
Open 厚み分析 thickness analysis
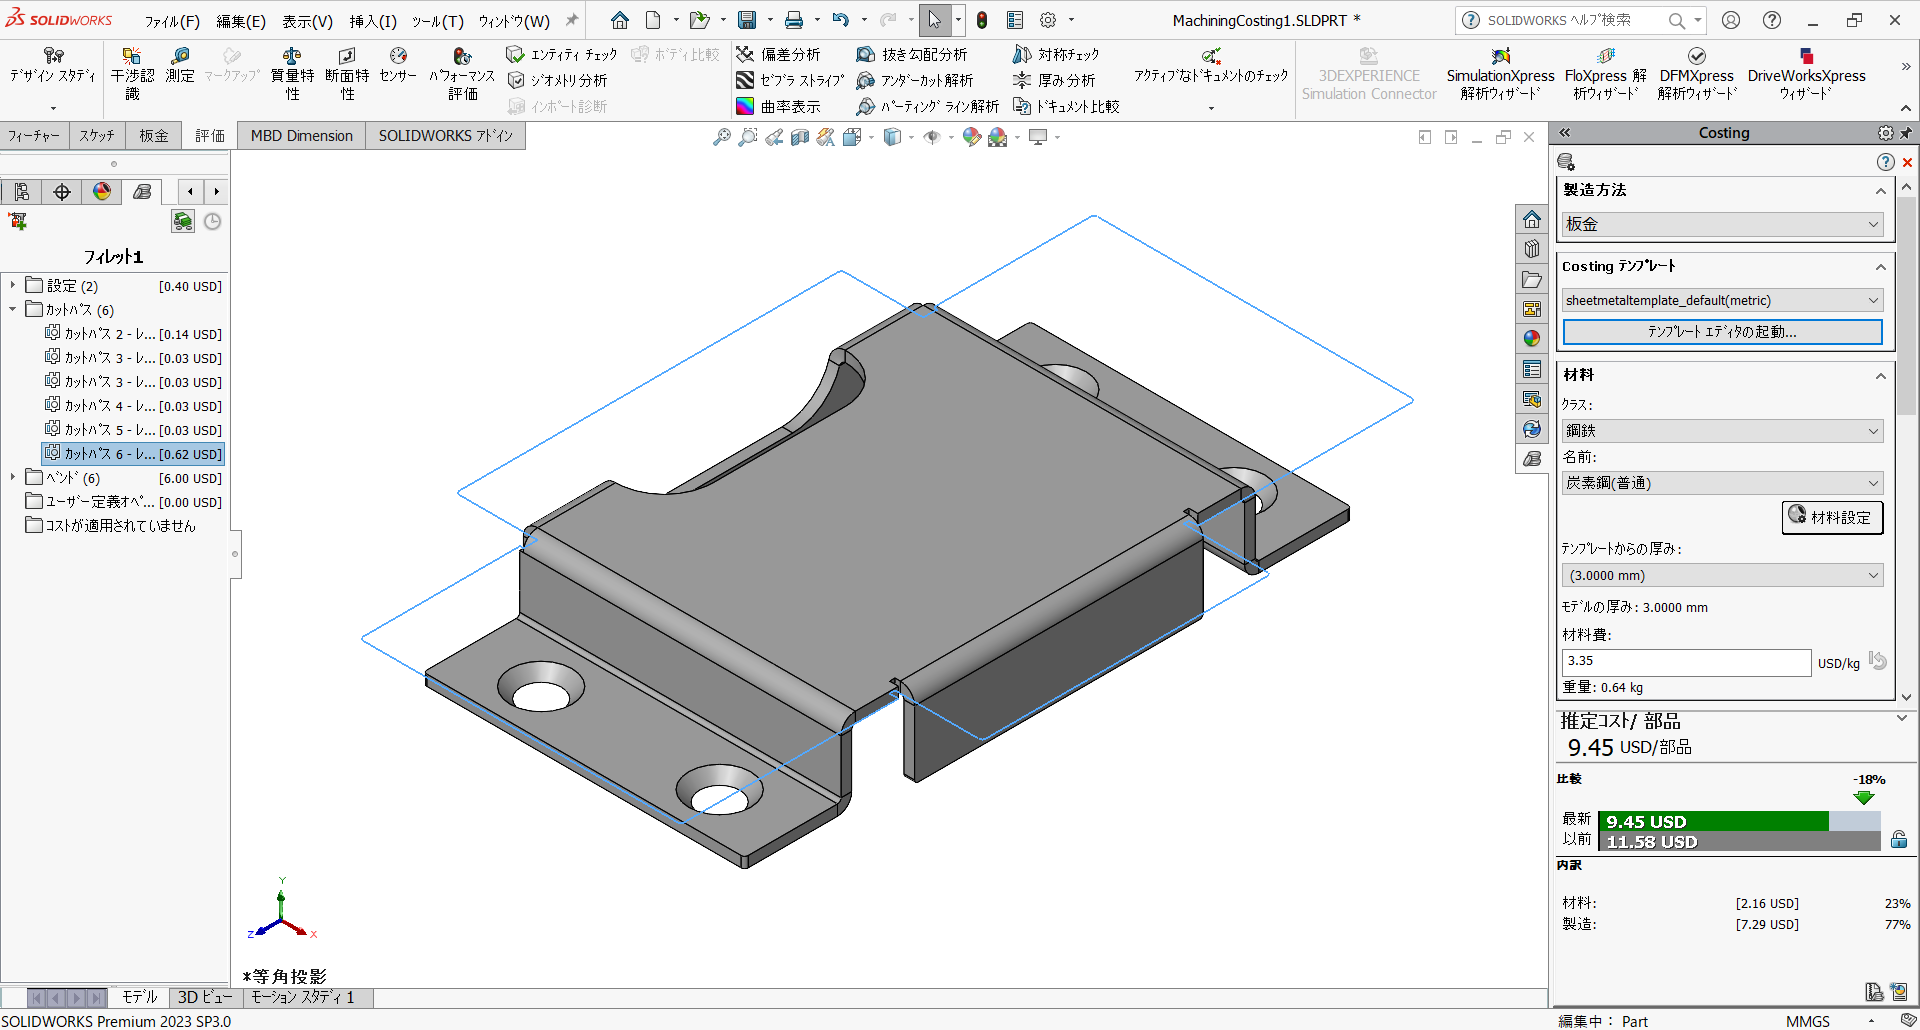tap(1054, 80)
